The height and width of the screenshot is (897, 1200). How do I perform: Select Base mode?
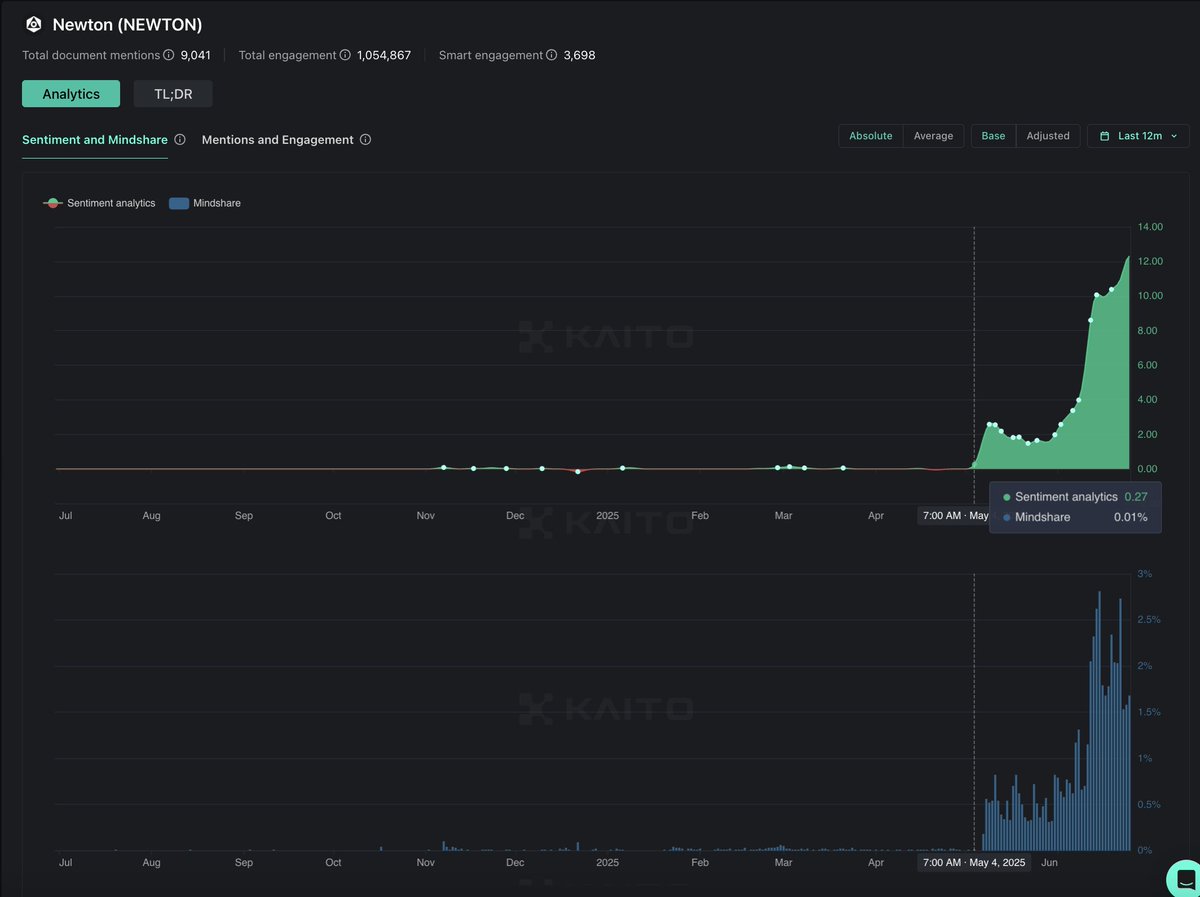point(993,136)
